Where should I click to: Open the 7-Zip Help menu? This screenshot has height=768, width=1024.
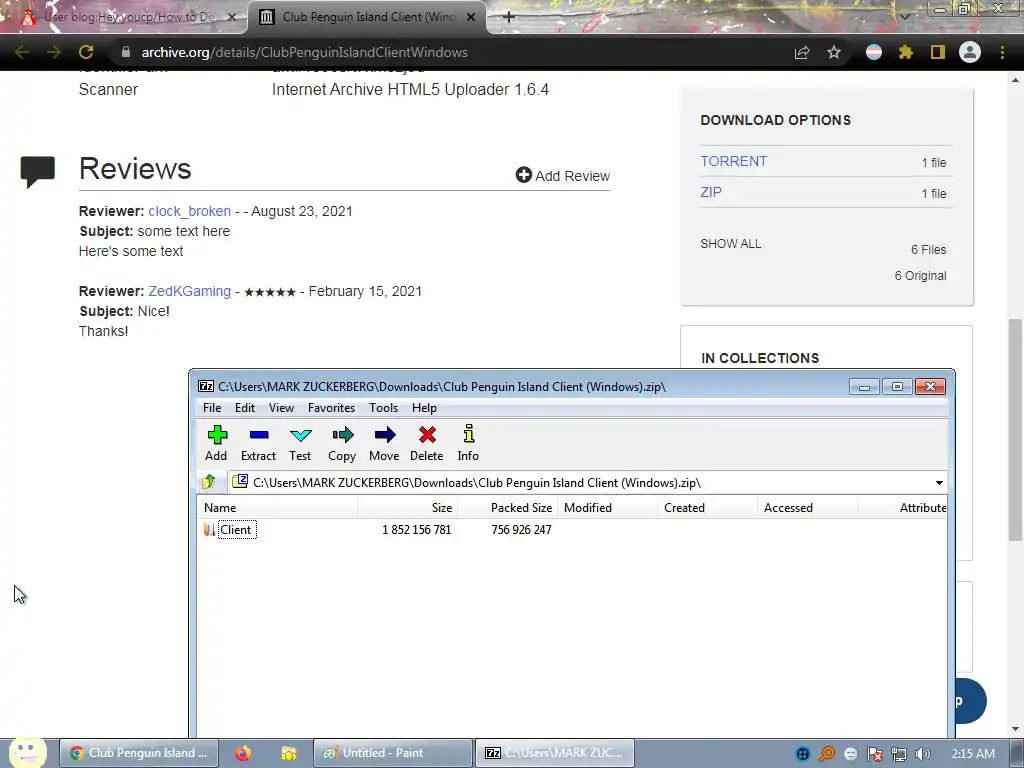coord(424,408)
